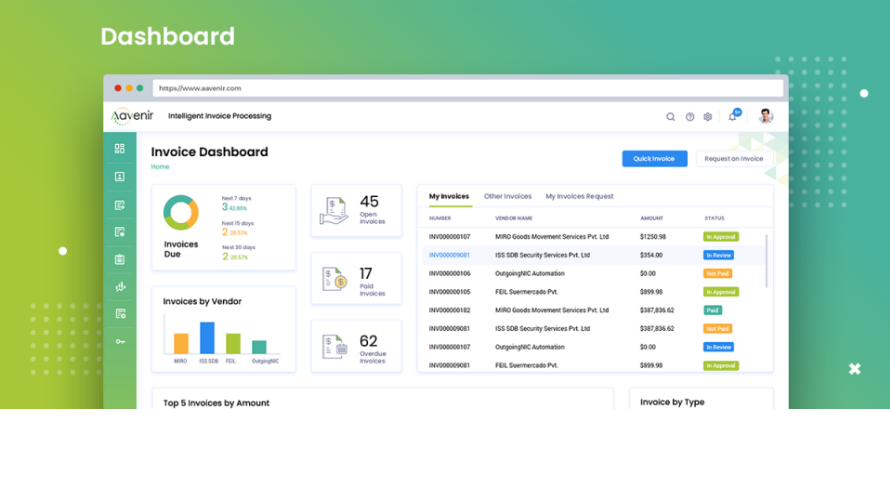The width and height of the screenshot is (890, 500).
Task: Select the sidebar document icon with a gear
Action: pos(120,314)
